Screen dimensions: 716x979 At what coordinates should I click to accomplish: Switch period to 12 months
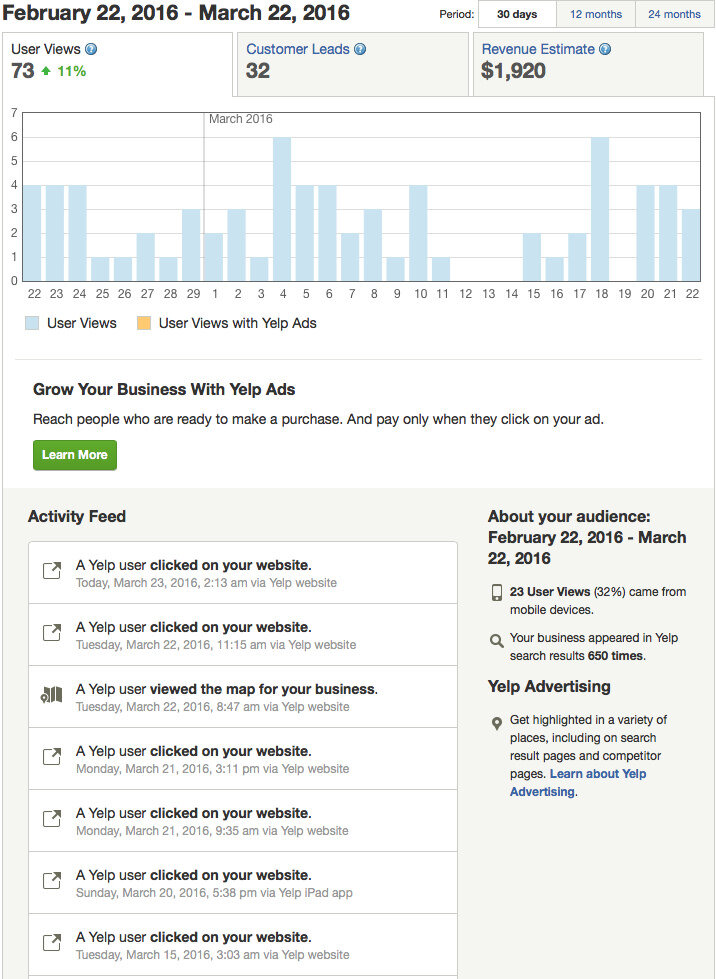(x=596, y=14)
